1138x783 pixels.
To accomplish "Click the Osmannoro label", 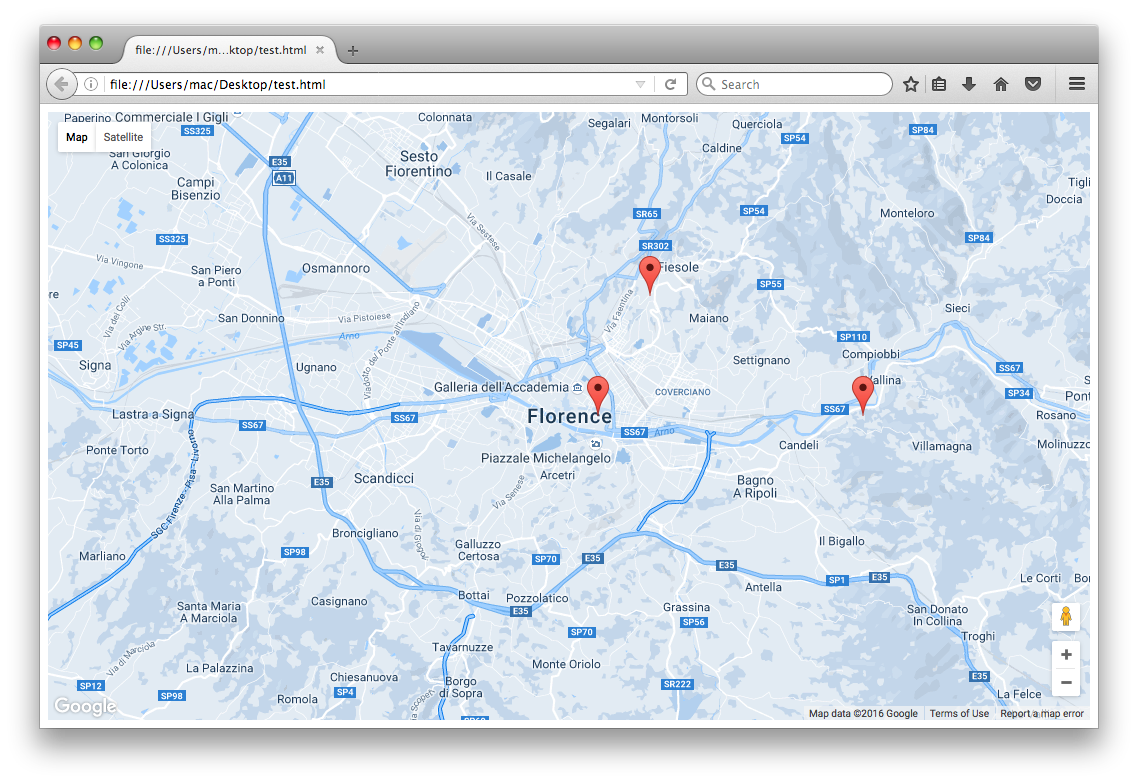I will 336,268.
